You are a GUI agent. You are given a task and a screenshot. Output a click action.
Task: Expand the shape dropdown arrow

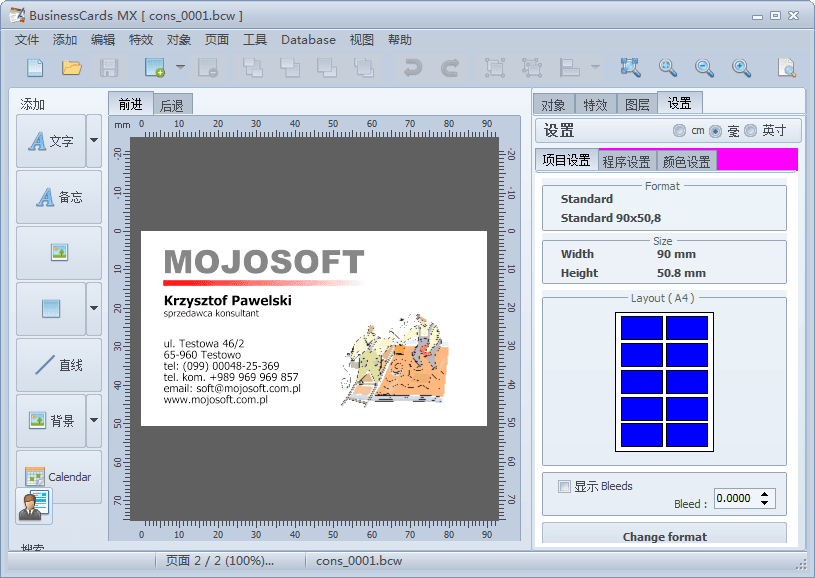[94, 309]
